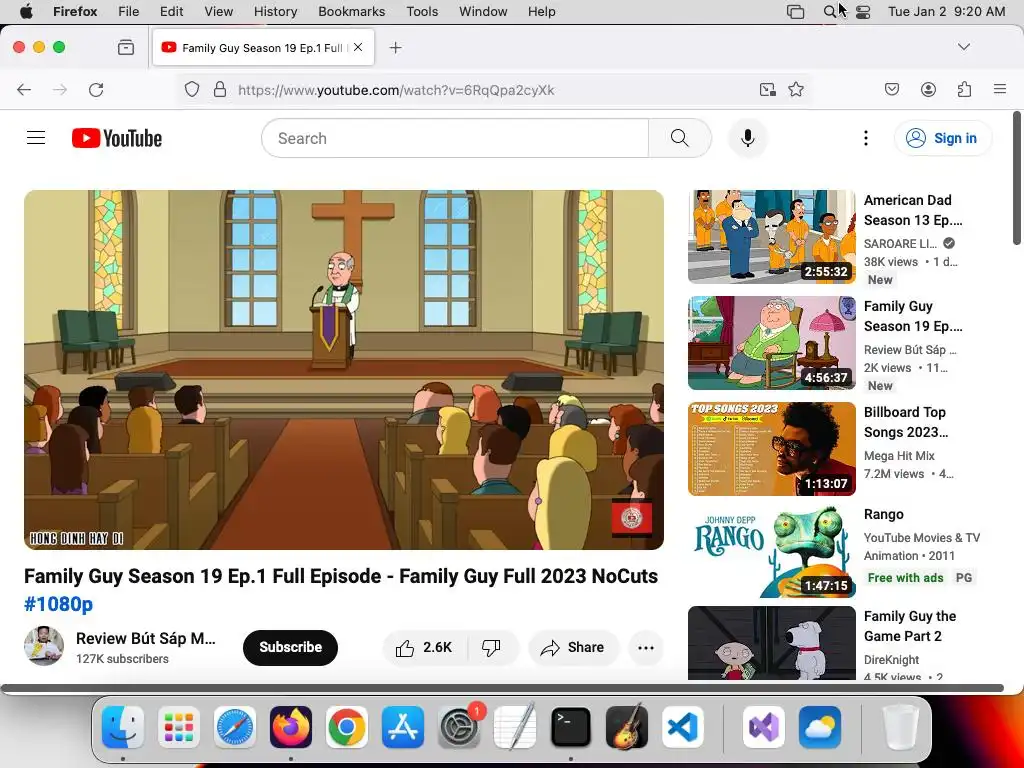
Task: Click the video player to pause
Action: (x=344, y=370)
